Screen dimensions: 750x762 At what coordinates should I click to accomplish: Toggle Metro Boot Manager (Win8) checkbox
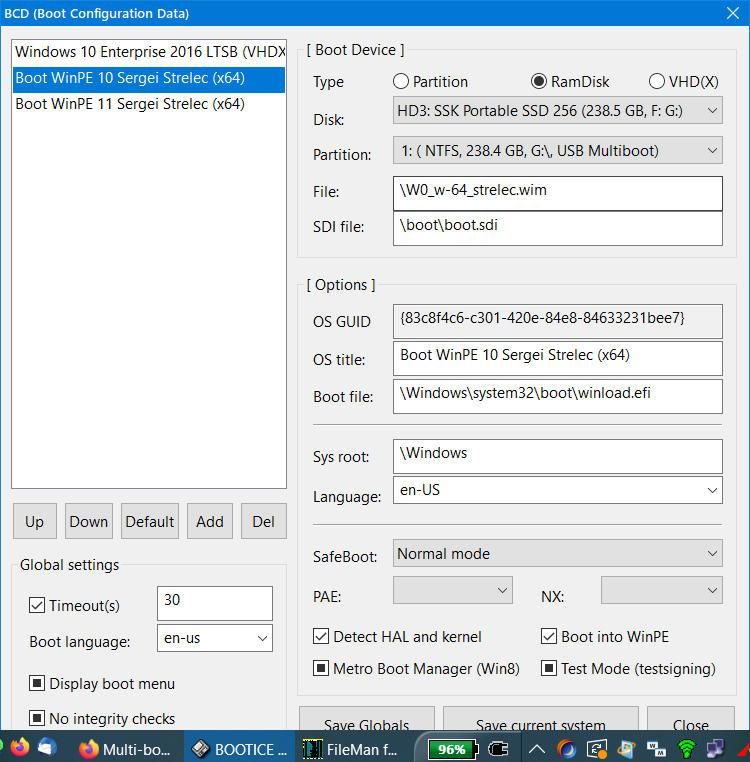[321, 668]
